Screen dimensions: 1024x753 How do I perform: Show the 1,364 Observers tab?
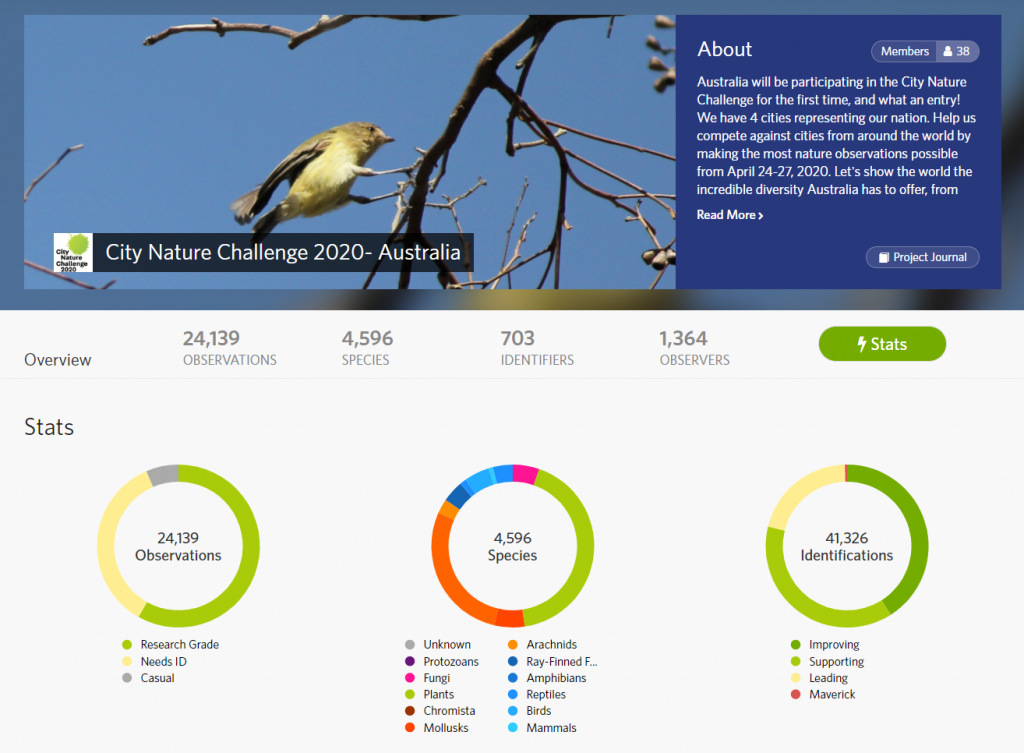[x=694, y=348]
